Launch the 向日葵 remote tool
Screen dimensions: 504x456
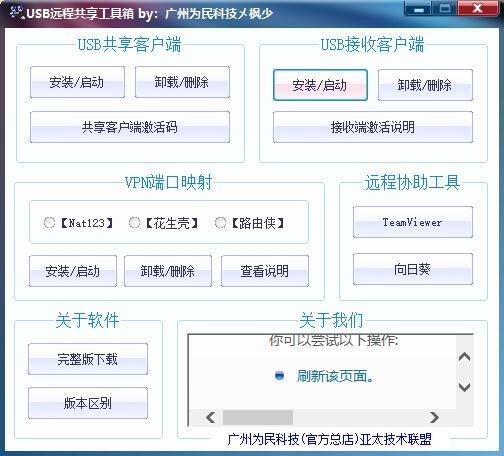[413, 269]
